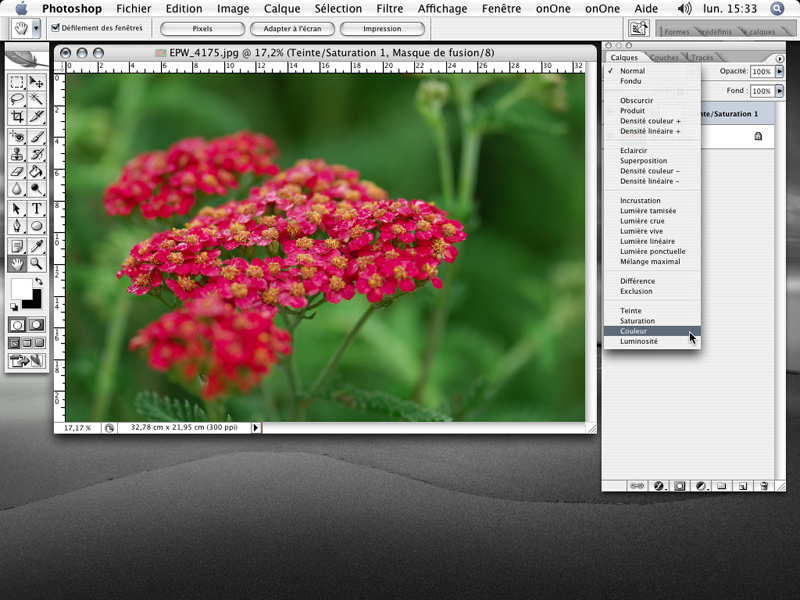Screen dimensions: 800x600
Task: Choose the Red Eye tool
Action: coord(17,137)
